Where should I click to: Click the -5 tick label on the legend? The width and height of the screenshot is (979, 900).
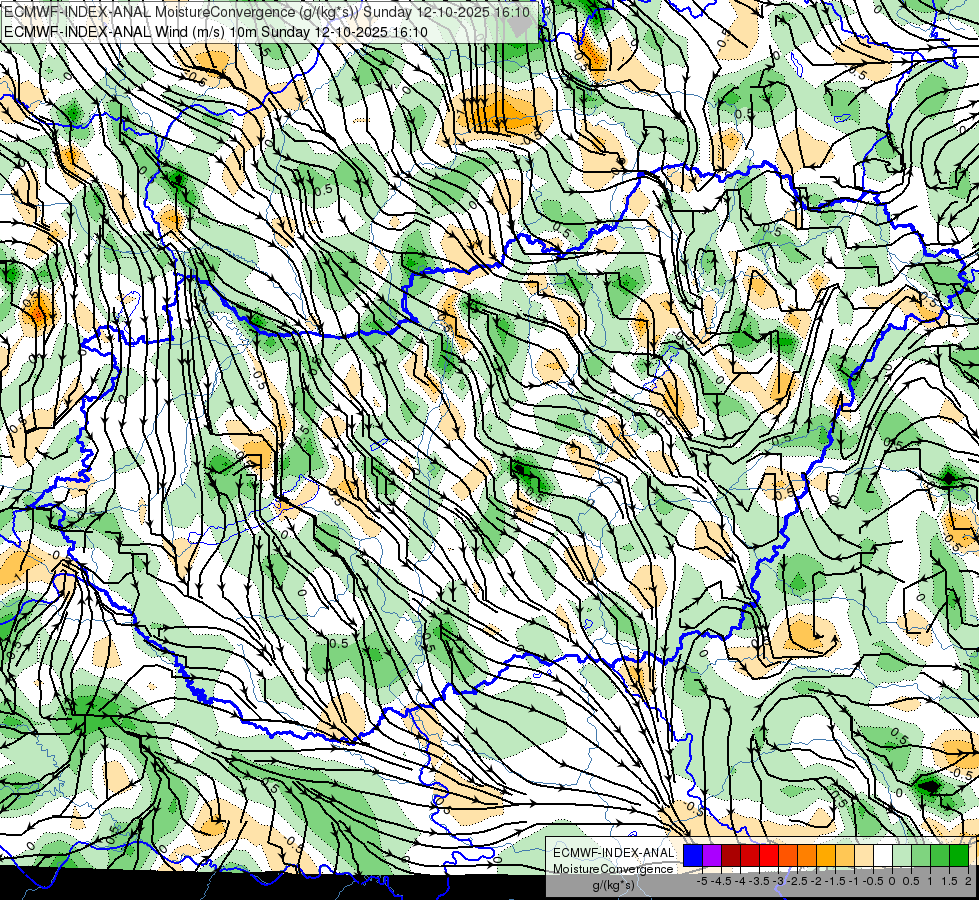(702, 881)
